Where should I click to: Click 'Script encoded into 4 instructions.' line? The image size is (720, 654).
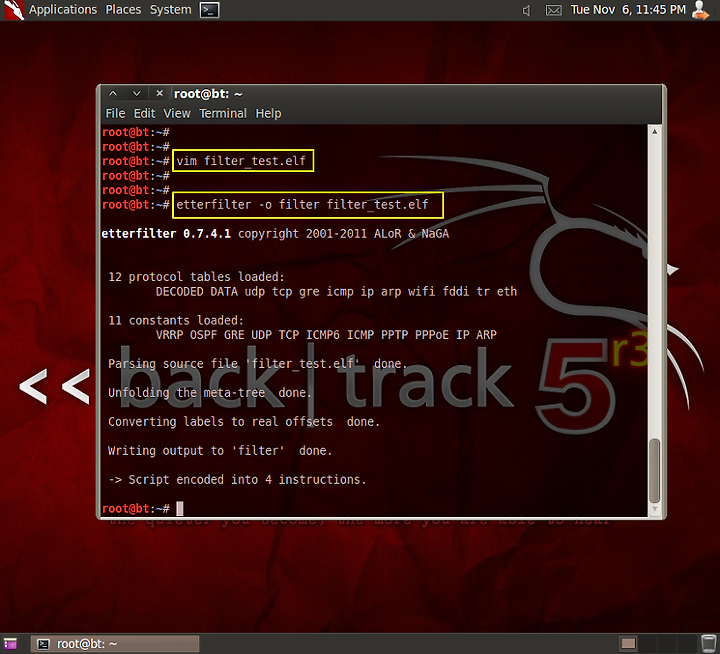pyautogui.click(x=237, y=479)
